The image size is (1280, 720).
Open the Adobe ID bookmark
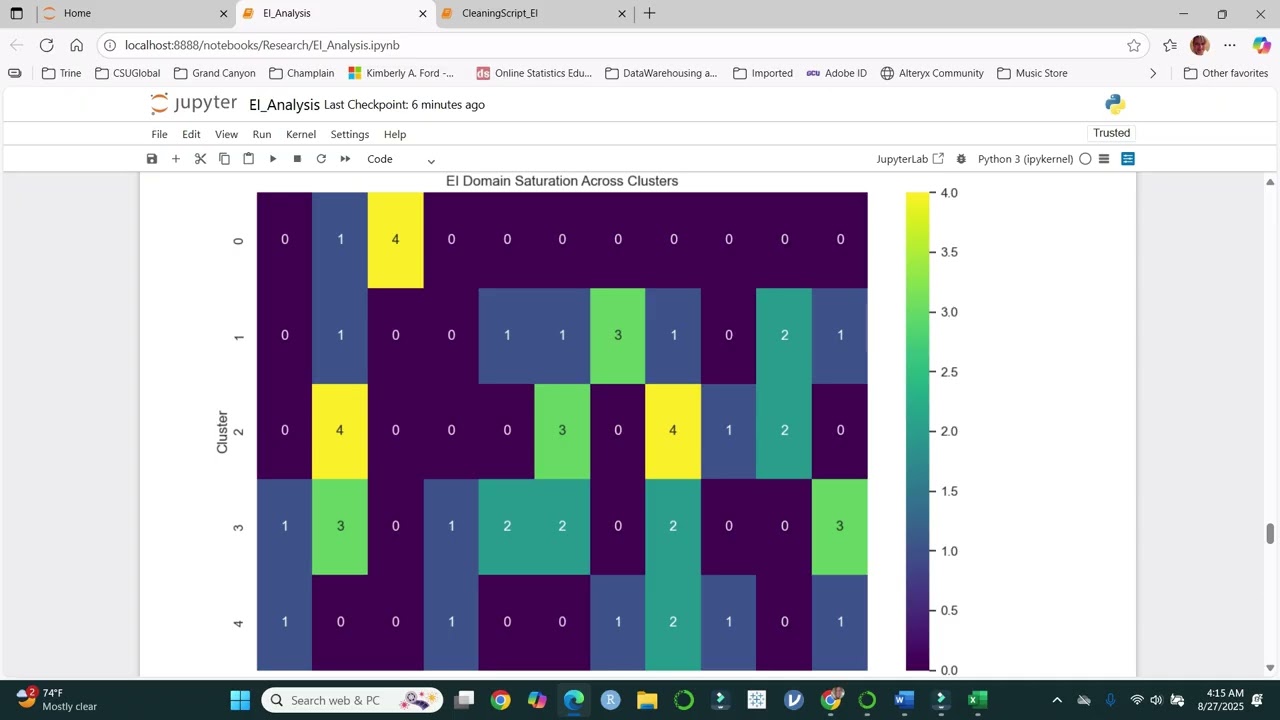point(836,73)
